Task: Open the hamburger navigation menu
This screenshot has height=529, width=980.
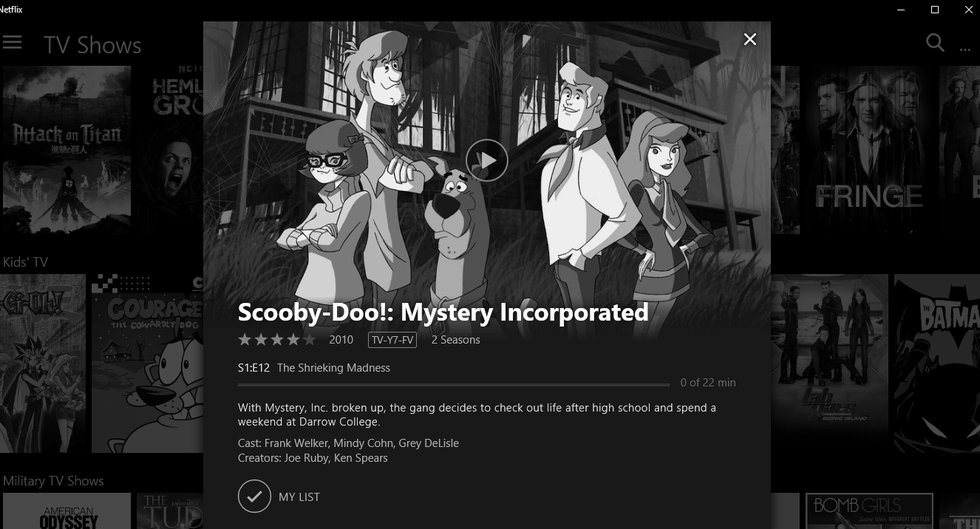Action: [x=12, y=43]
